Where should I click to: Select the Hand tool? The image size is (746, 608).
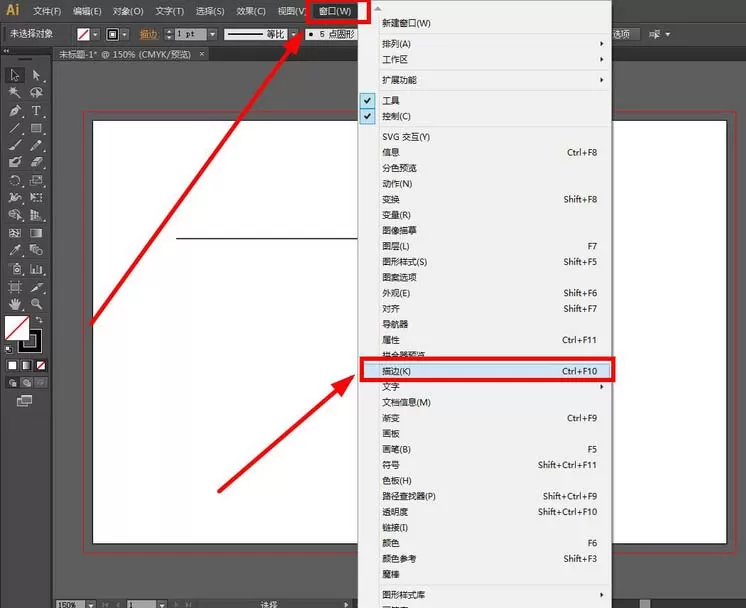15,304
